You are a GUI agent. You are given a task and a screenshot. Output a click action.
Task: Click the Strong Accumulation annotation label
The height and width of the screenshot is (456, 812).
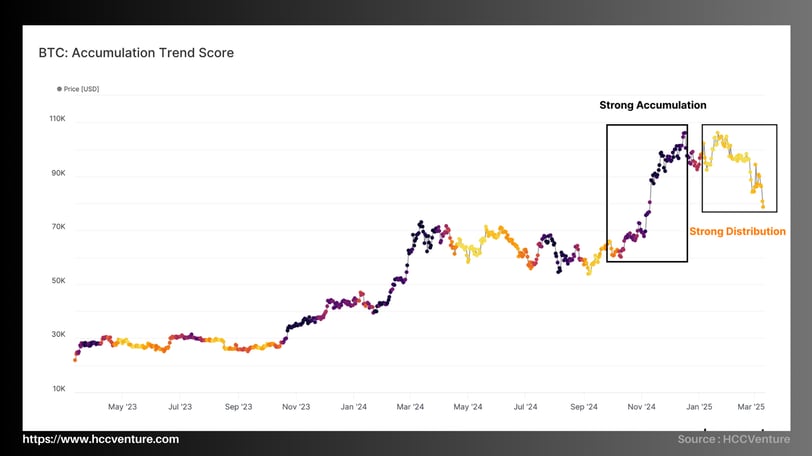(x=653, y=105)
